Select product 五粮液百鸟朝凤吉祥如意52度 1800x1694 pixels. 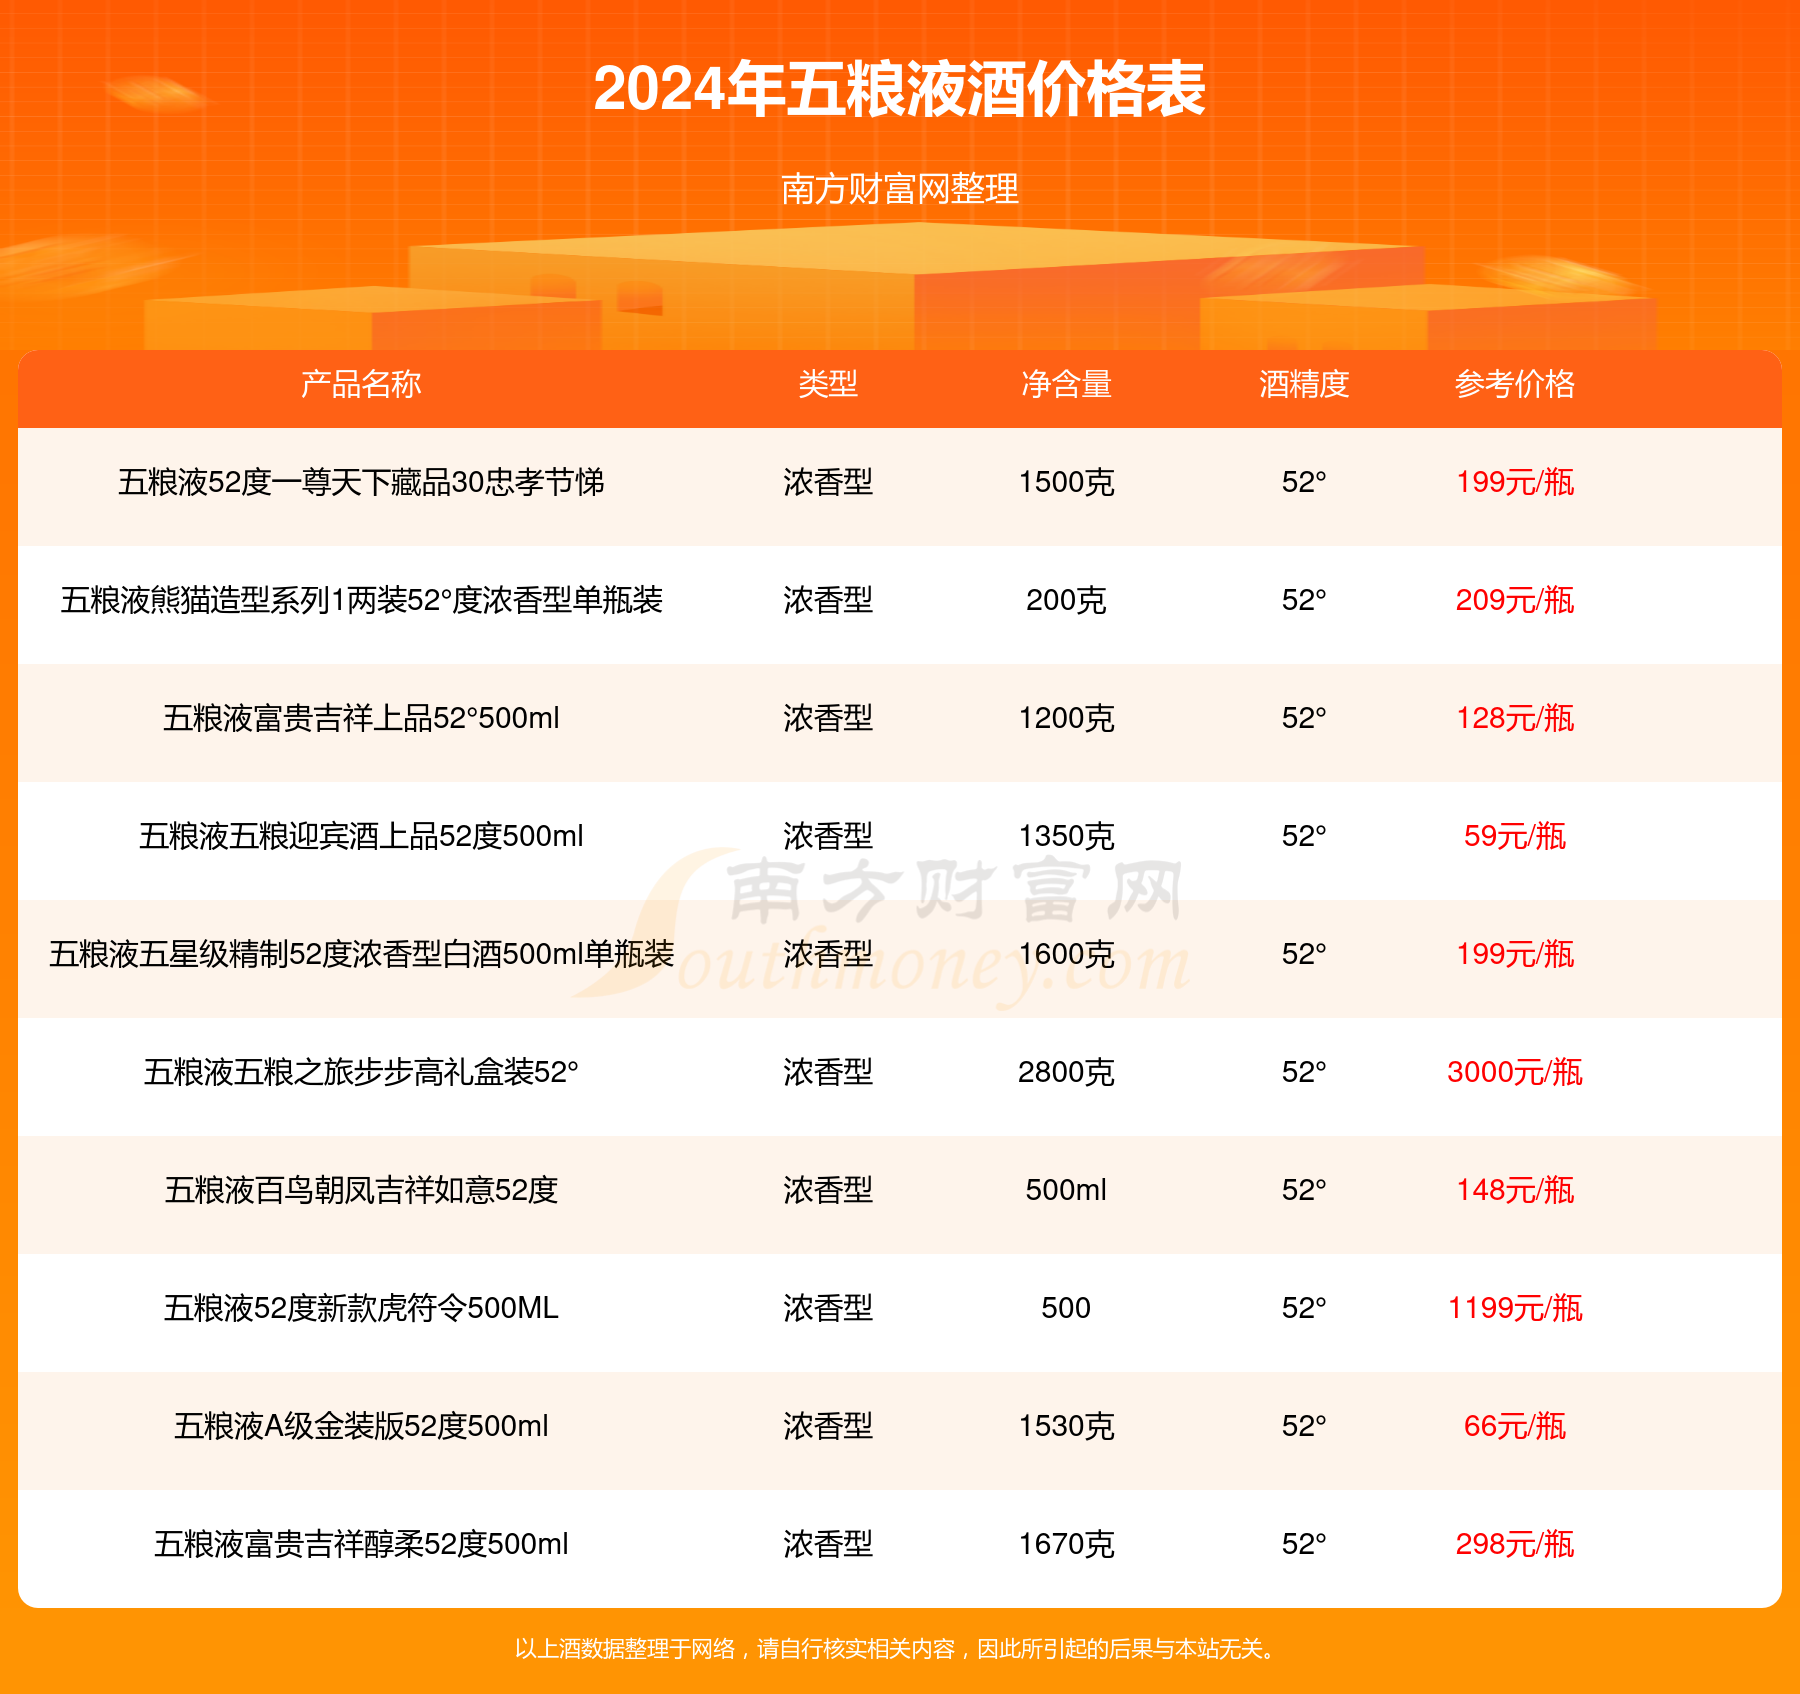coord(361,1190)
